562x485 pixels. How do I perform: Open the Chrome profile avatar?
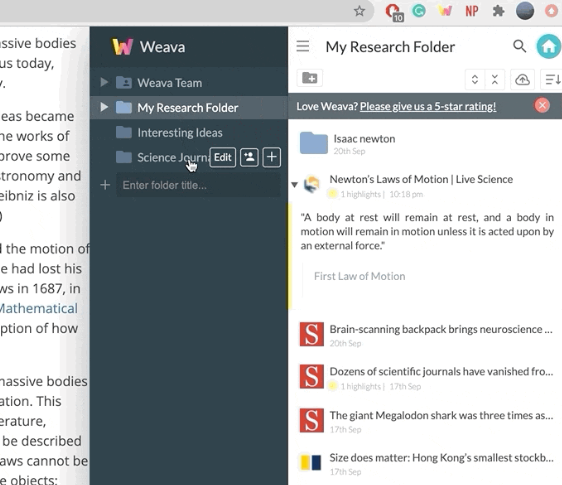click(x=525, y=11)
